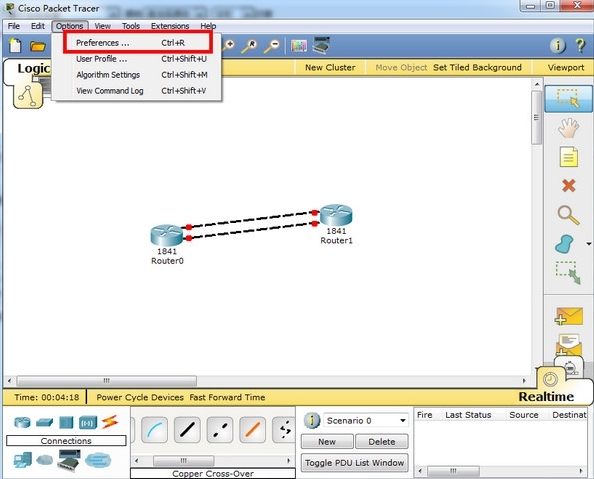Click the Router0 device on the canvas
Screen dimensions: 594x479
click(167, 235)
